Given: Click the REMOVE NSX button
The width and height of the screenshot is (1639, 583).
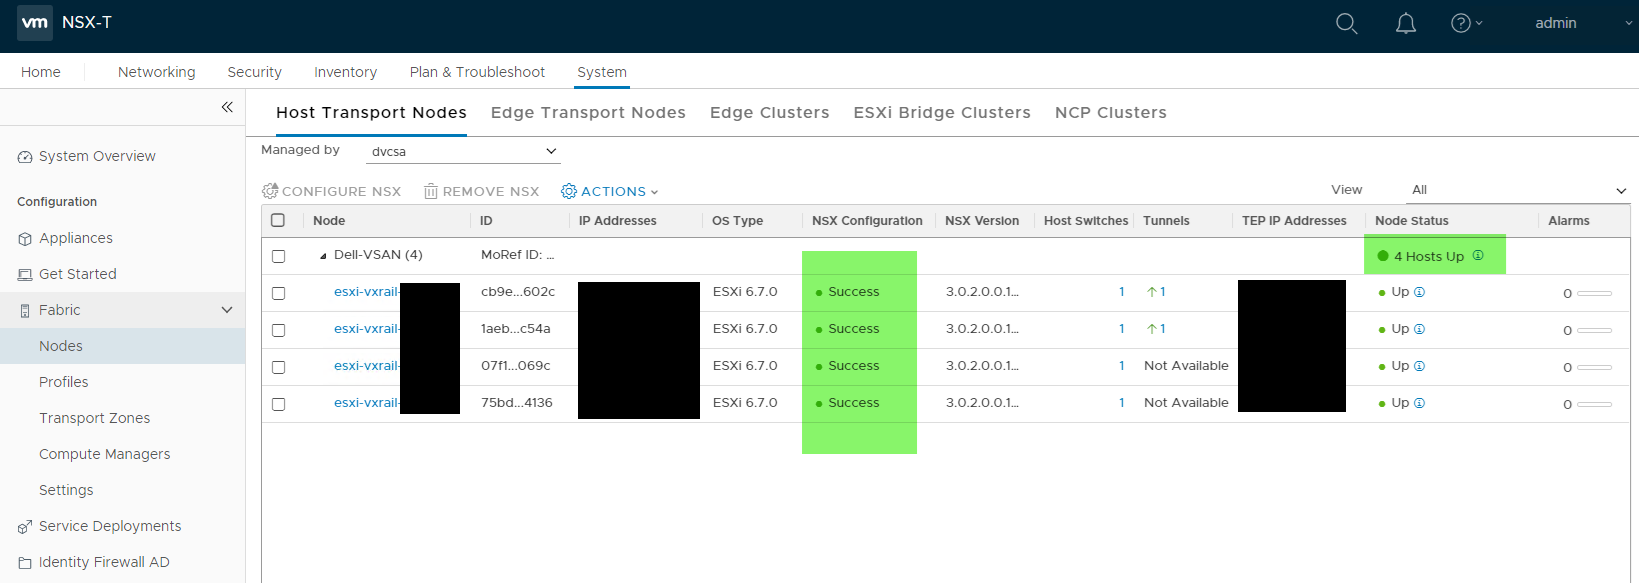Looking at the screenshot, I should coord(482,191).
